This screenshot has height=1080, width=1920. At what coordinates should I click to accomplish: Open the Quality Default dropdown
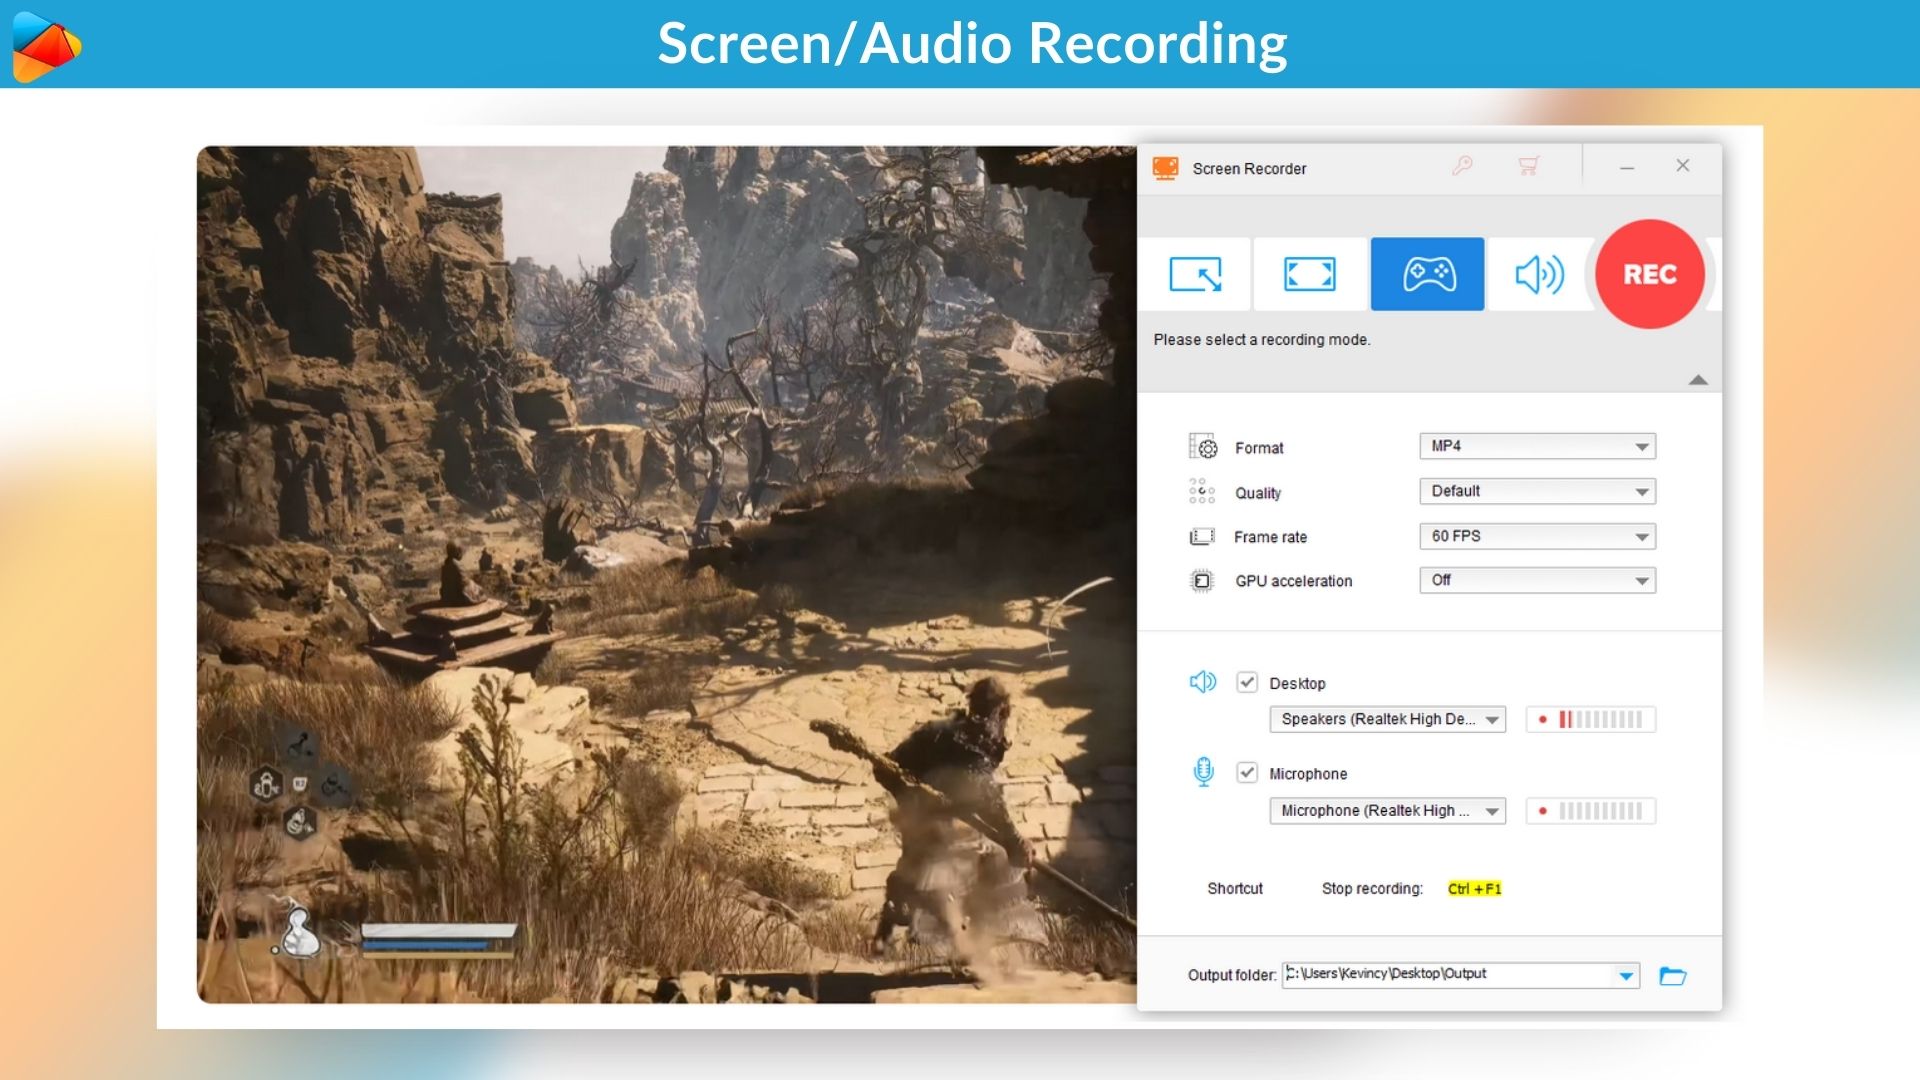coord(1536,491)
